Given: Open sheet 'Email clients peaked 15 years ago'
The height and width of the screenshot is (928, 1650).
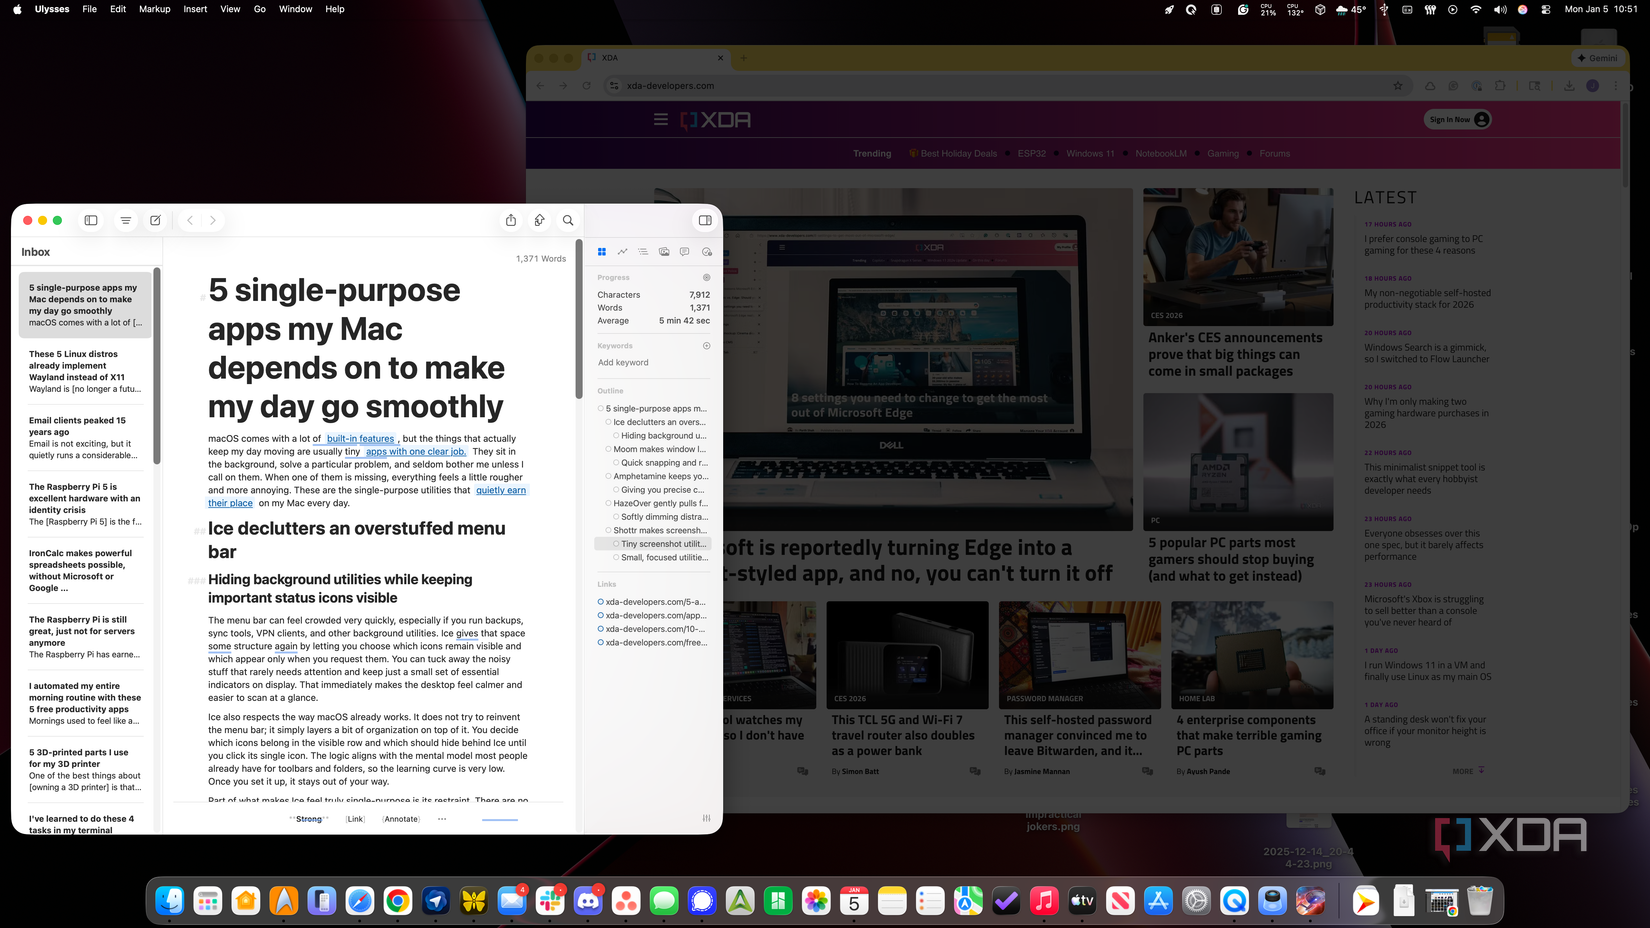Looking at the screenshot, I should [x=85, y=438].
